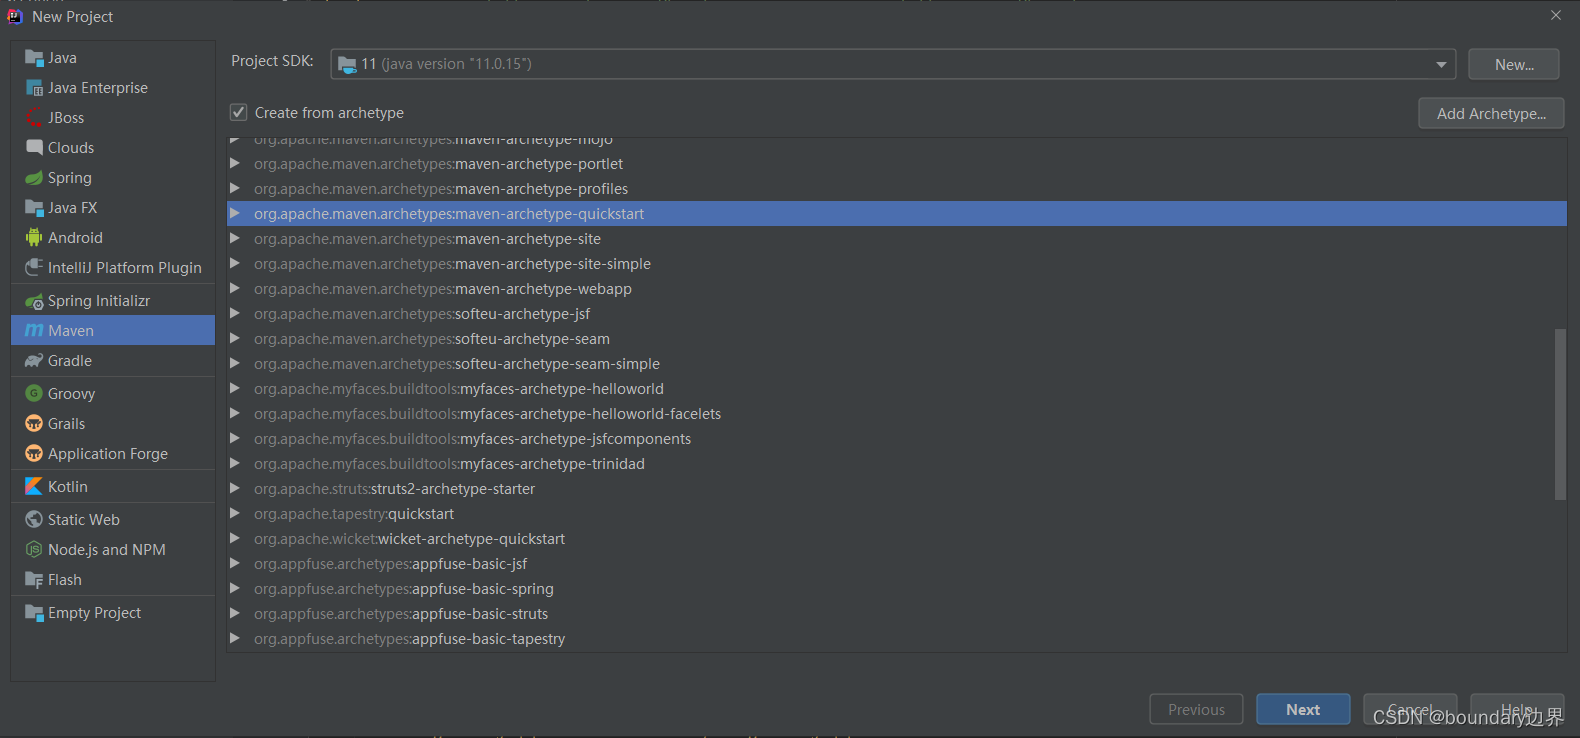Screen dimensions: 1580x738
Task: Select myfaces-archetype-helloworld-facelets text
Action: coord(590,414)
